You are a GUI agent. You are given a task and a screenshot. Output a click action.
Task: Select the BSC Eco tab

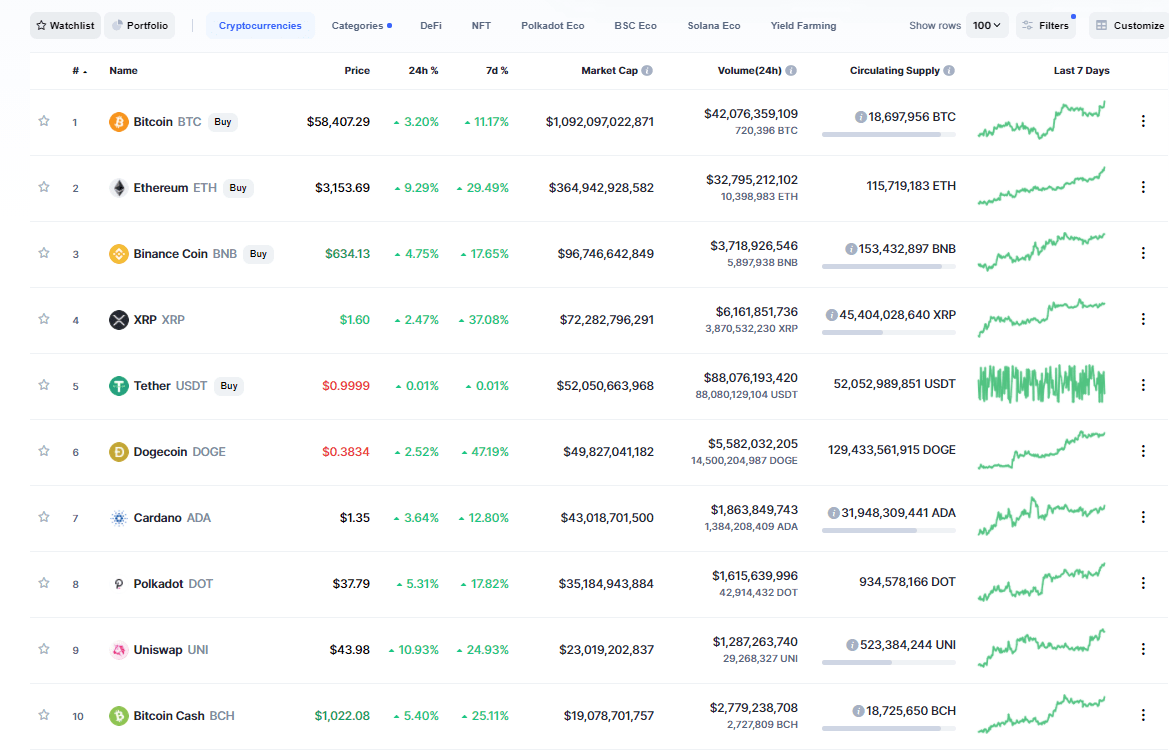click(635, 25)
